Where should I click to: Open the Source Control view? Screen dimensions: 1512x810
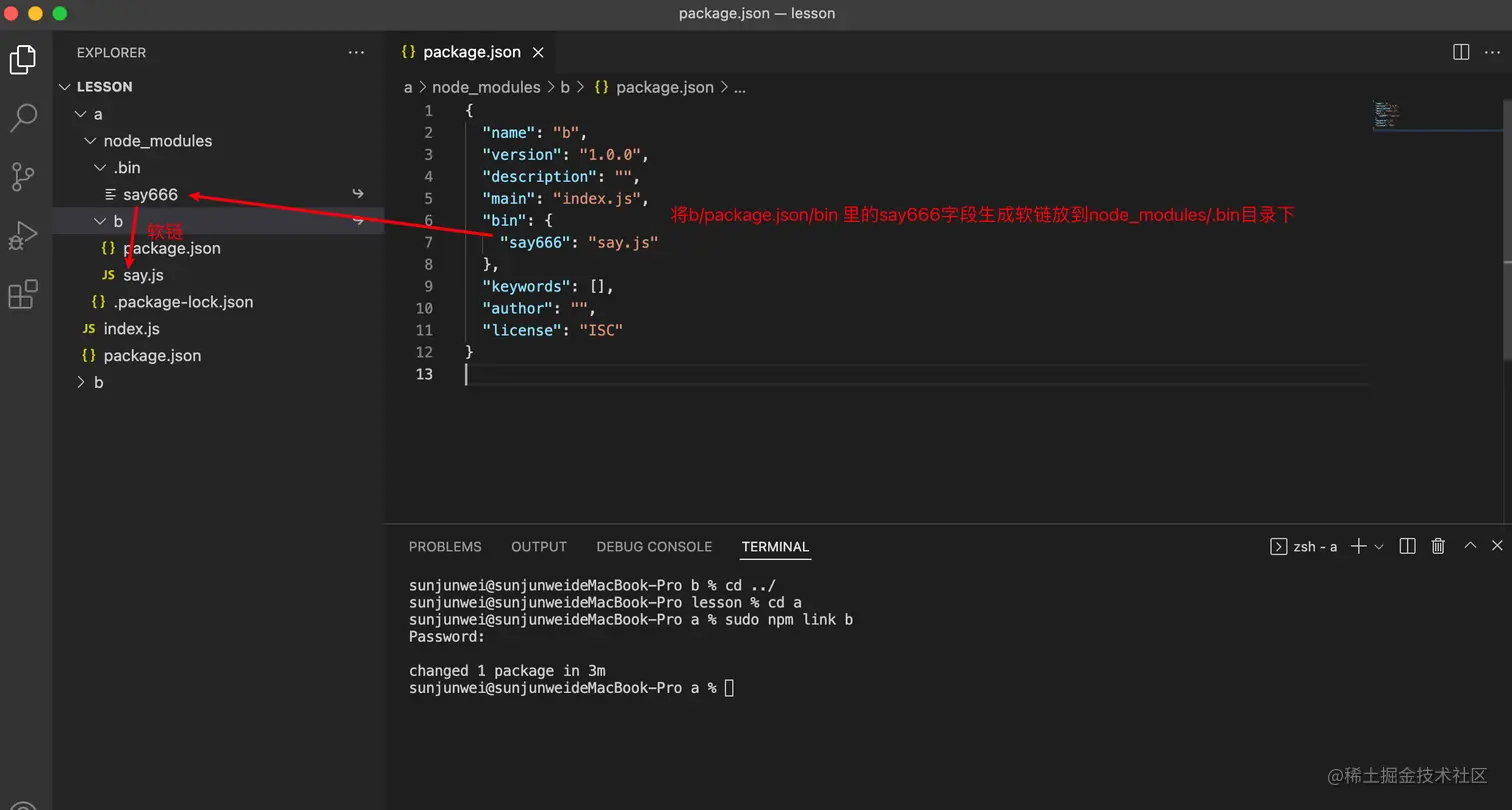click(x=23, y=177)
